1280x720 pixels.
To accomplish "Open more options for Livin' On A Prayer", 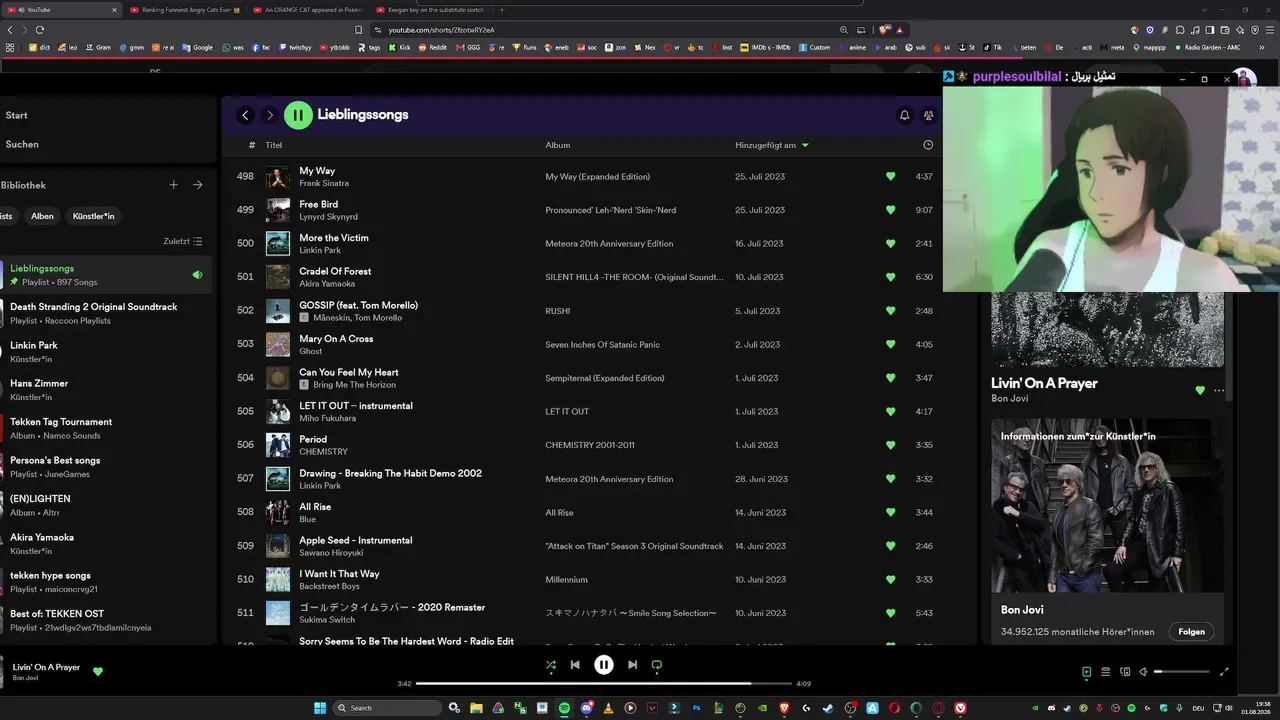I will click(1219, 391).
